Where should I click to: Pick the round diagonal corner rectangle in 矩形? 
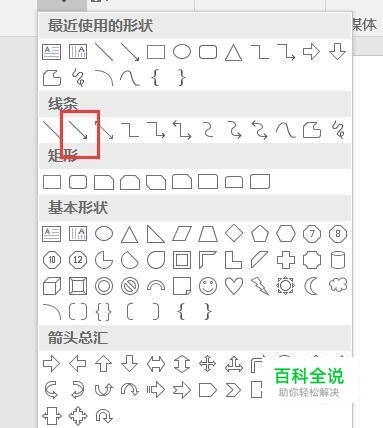coord(260,182)
